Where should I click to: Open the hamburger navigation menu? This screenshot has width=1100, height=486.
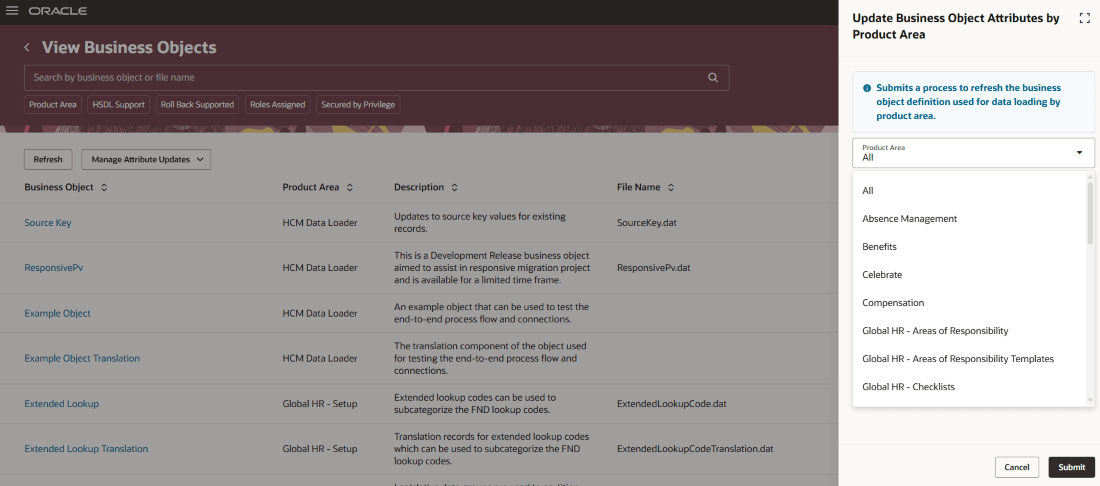pos(11,11)
